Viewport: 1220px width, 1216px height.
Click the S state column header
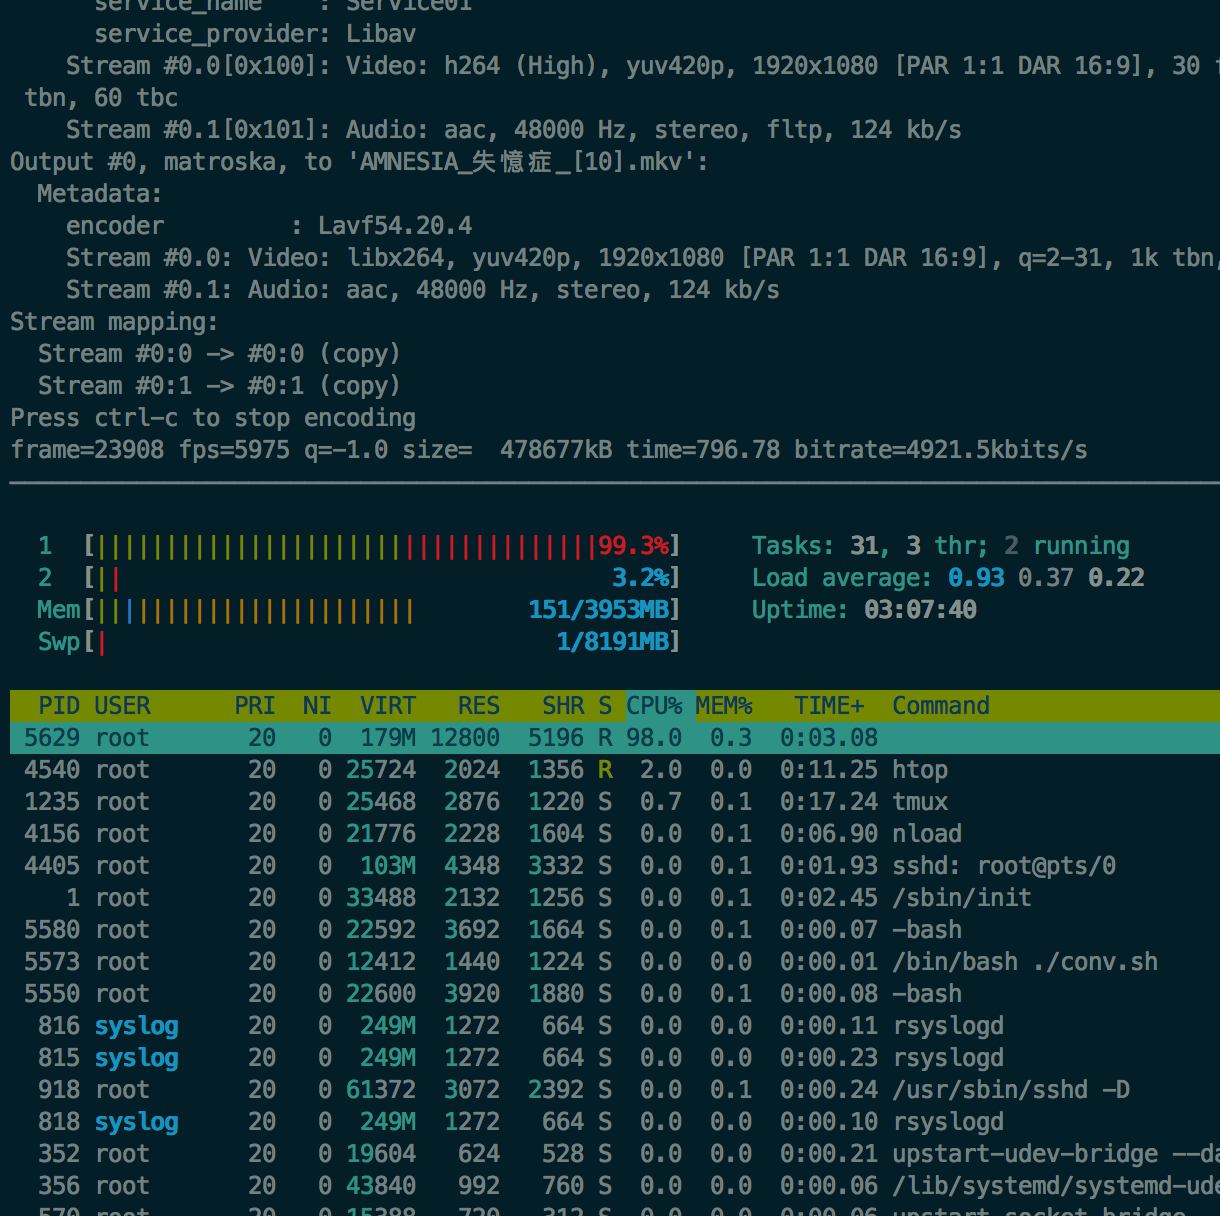605,706
